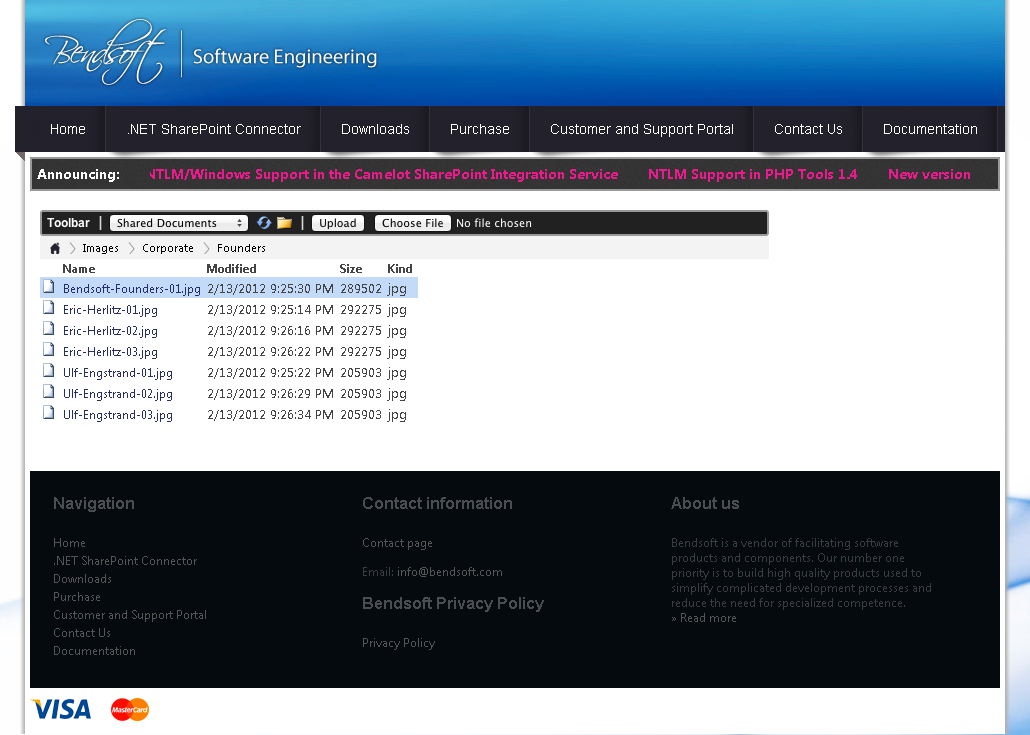Click the Founders breadcrumb
This screenshot has width=1030, height=735.
(241, 248)
